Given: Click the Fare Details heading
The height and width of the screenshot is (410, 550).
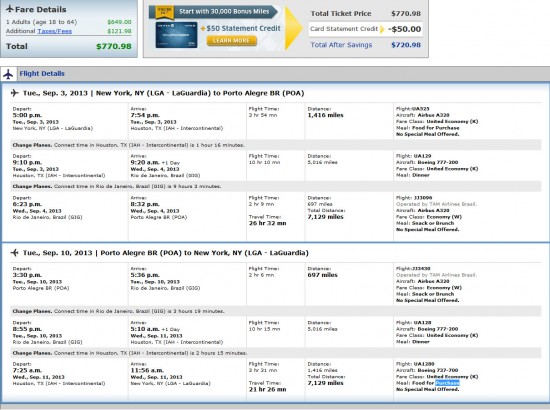Looking at the screenshot, I should pyautogui.click(x=41, y=9).
